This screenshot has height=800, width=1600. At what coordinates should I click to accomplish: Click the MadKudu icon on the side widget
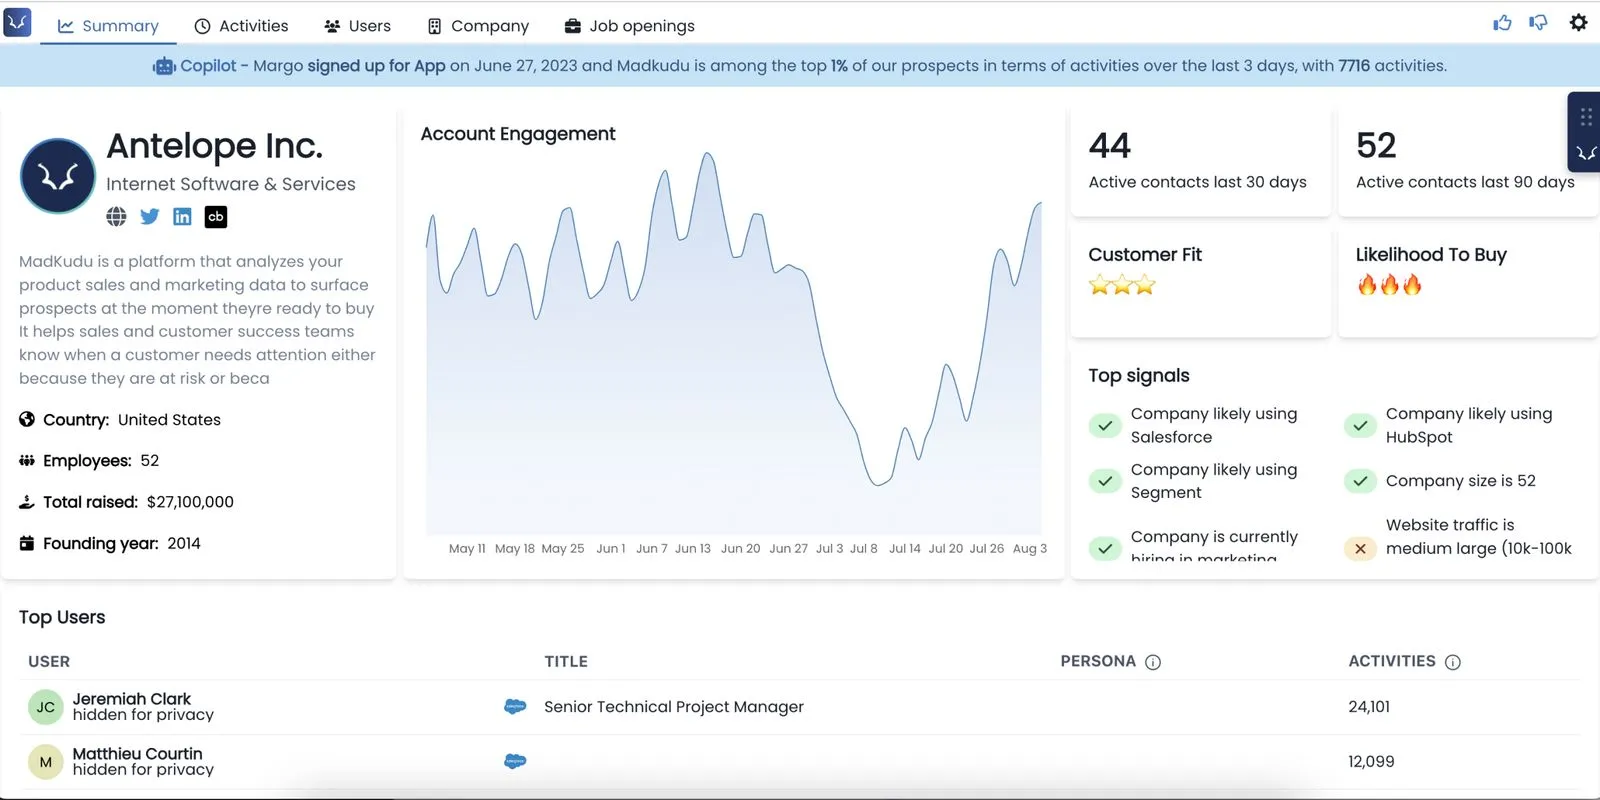click(1586, 153)
